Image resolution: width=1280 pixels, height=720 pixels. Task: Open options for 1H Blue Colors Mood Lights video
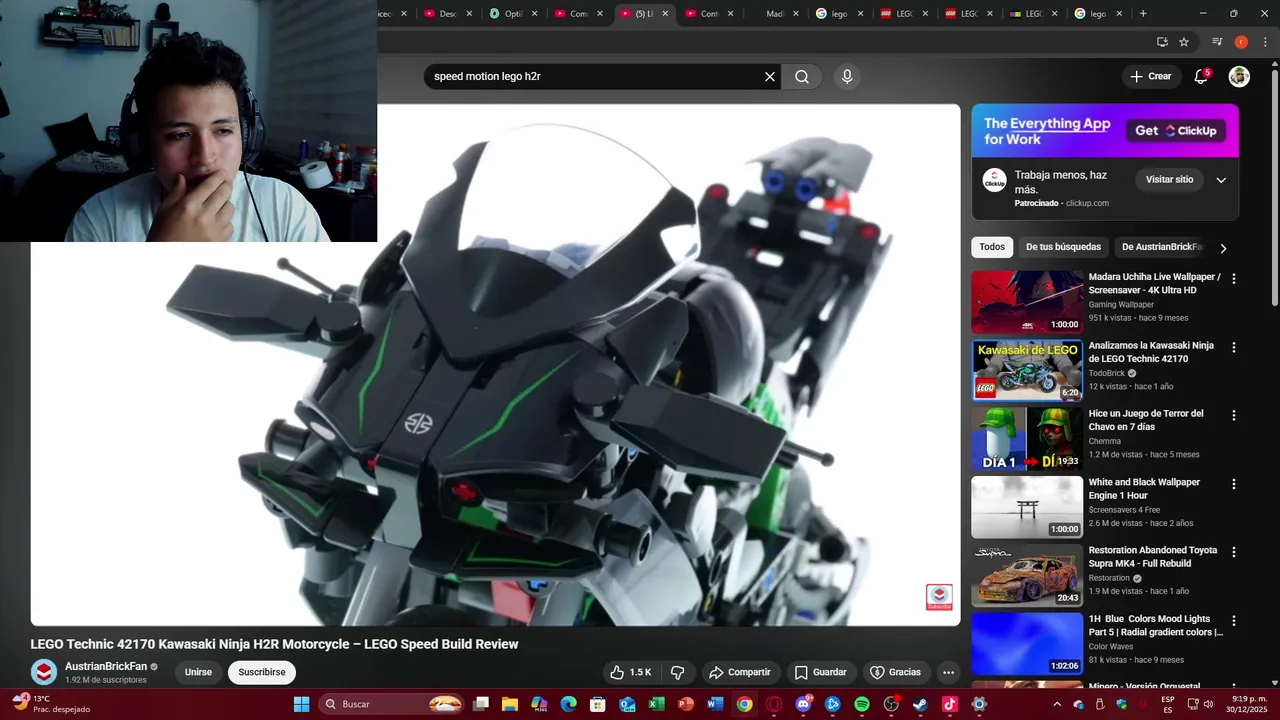pos(1233,621)
